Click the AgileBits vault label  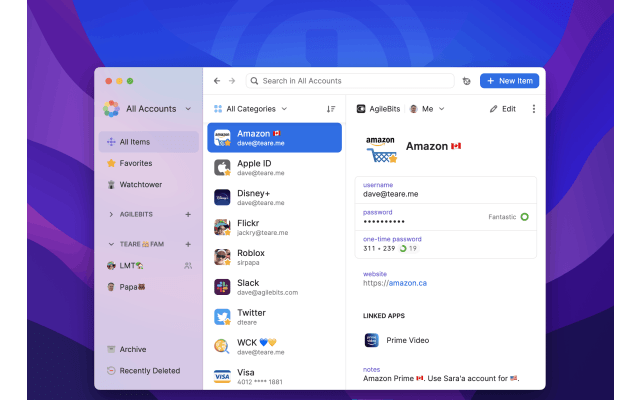click(384, 109)
